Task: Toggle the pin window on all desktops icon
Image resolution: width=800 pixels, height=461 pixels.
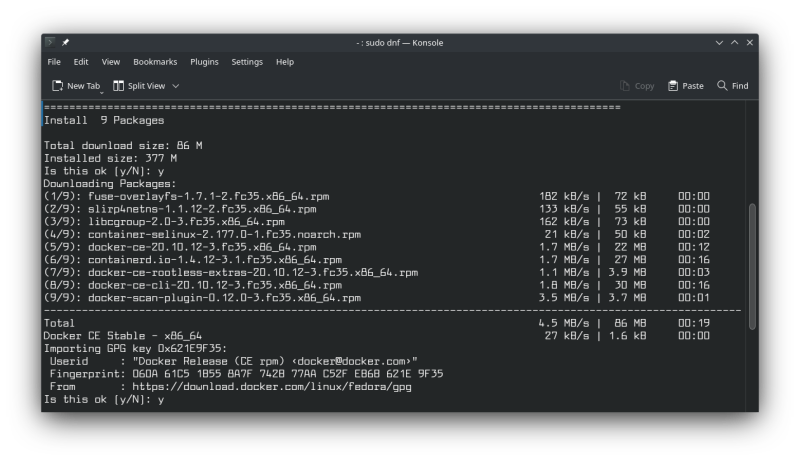Action: (65, 42)
